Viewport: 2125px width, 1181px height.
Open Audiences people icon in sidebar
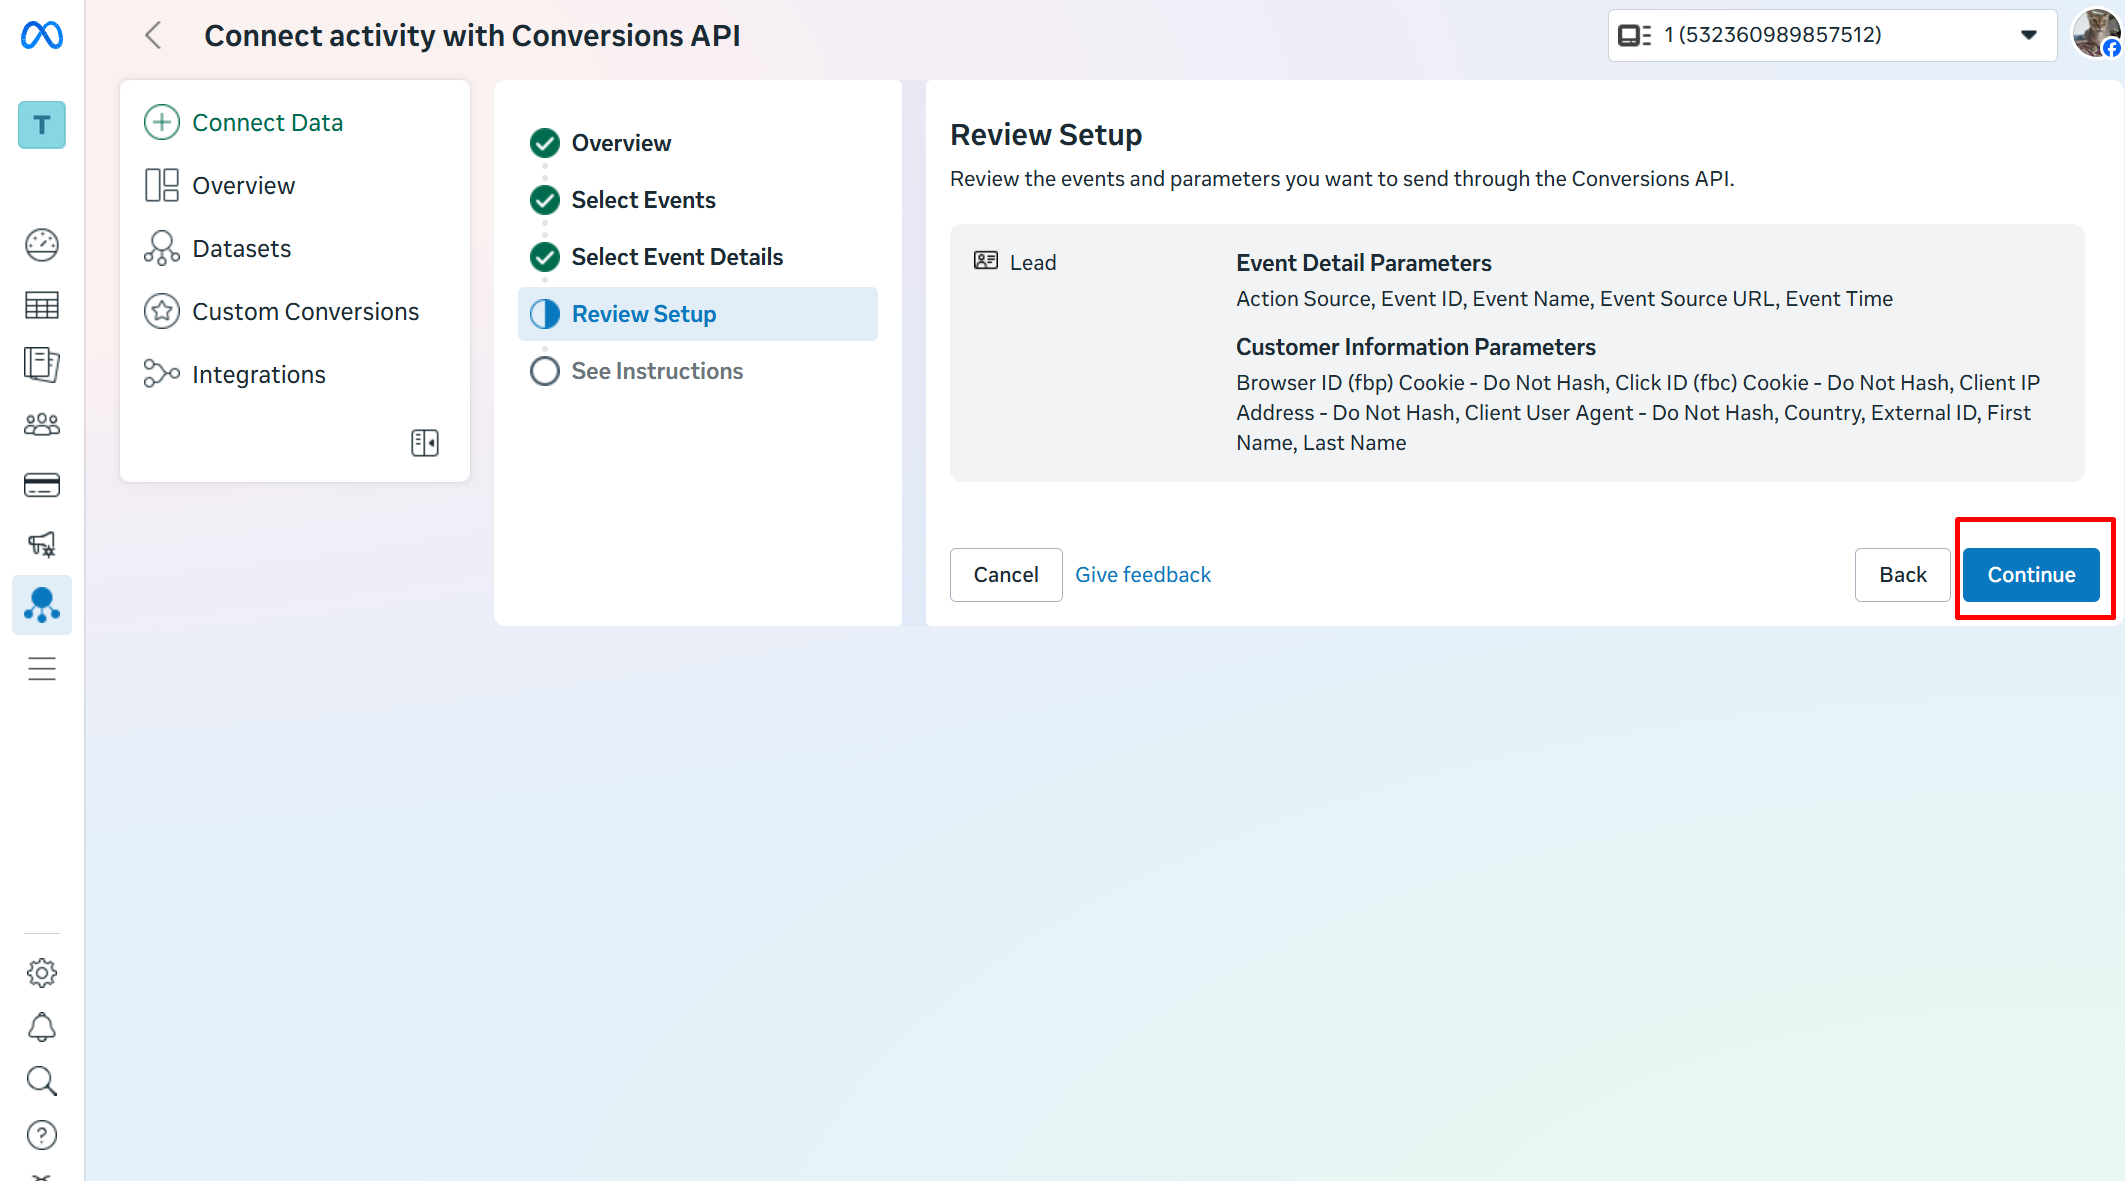pos(42,425)
